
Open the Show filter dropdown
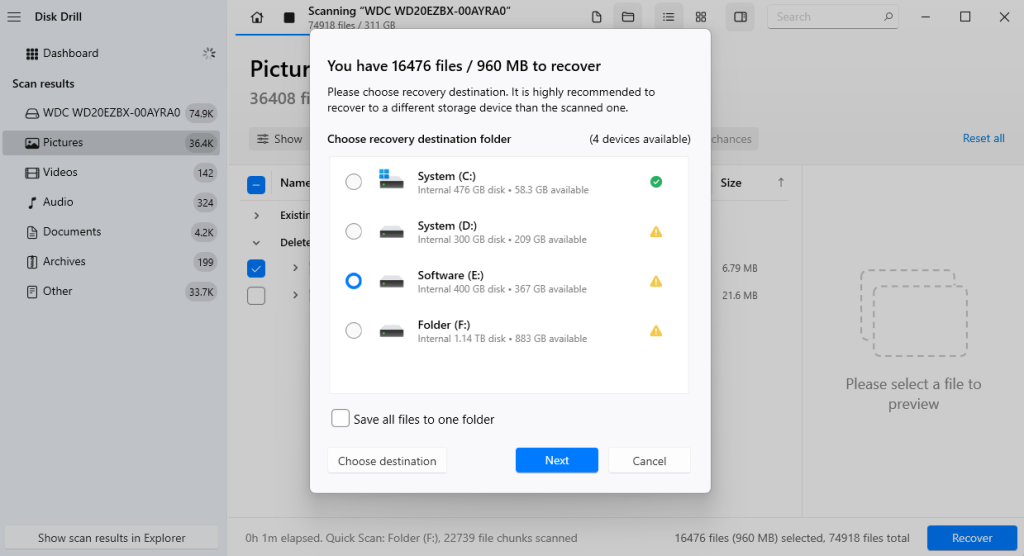[280, 139]
